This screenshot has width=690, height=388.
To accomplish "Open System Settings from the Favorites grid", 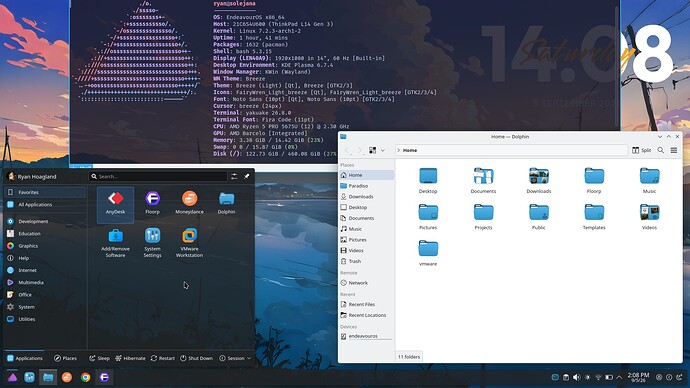I will point(152,243).
